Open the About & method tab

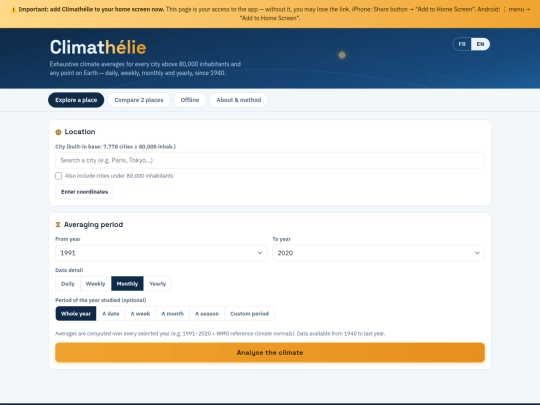pos(239,100)
